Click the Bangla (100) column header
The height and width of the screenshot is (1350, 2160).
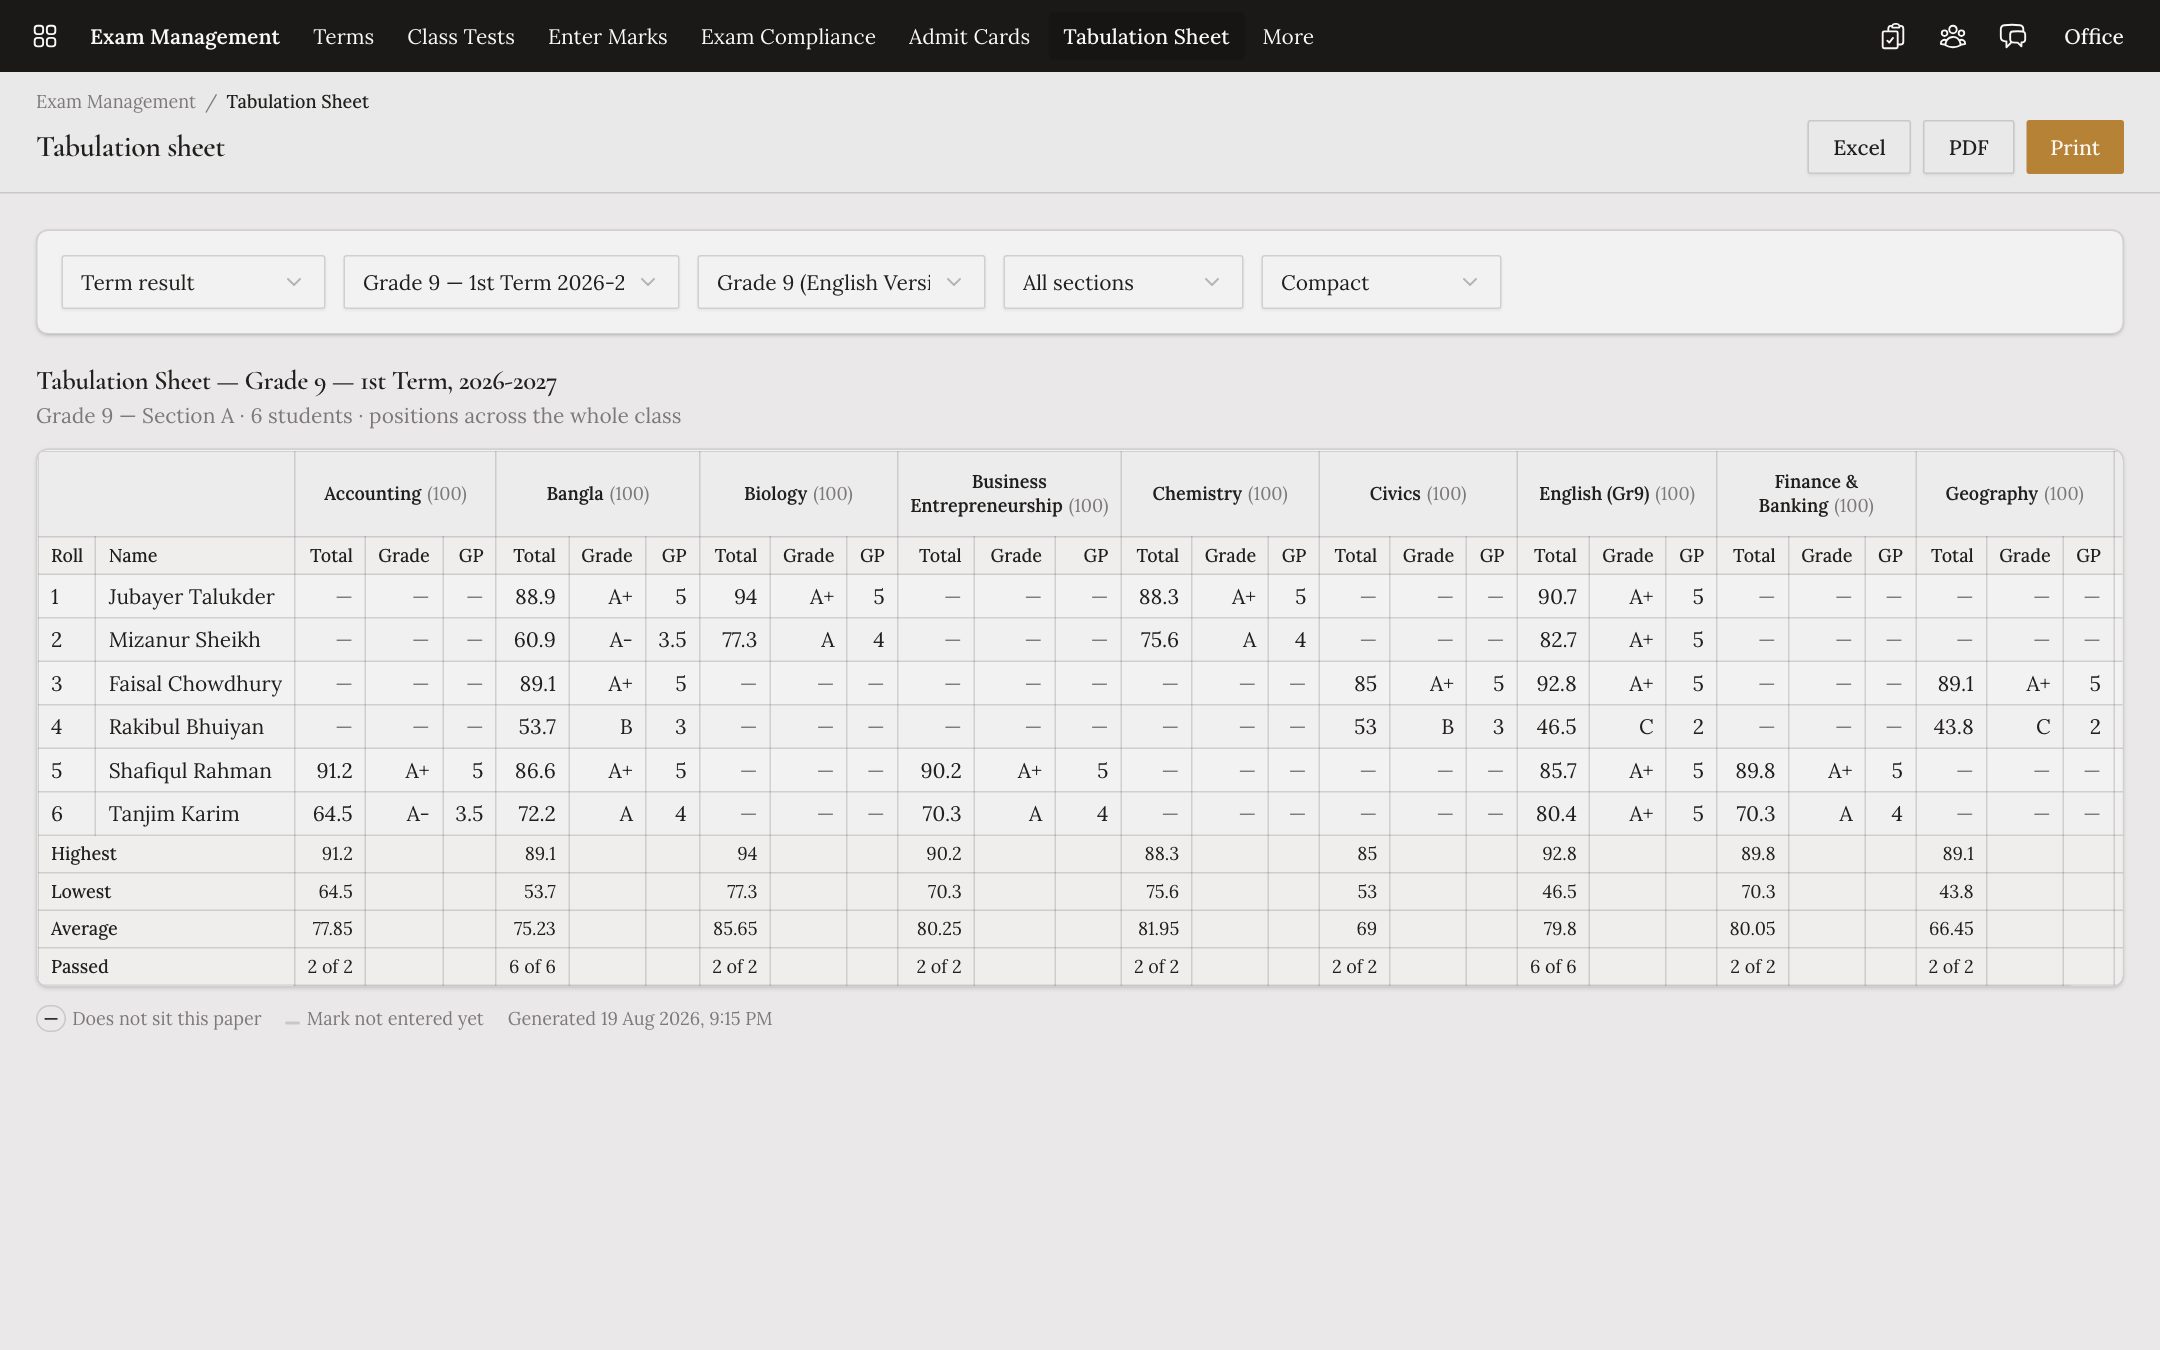pos(598,493)
